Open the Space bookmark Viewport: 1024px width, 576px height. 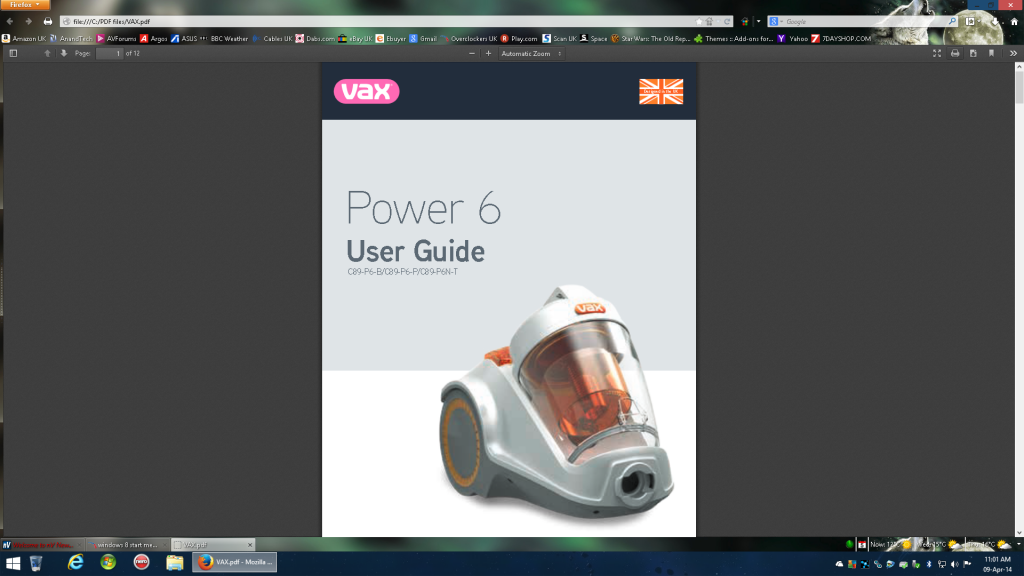point(594,39)
